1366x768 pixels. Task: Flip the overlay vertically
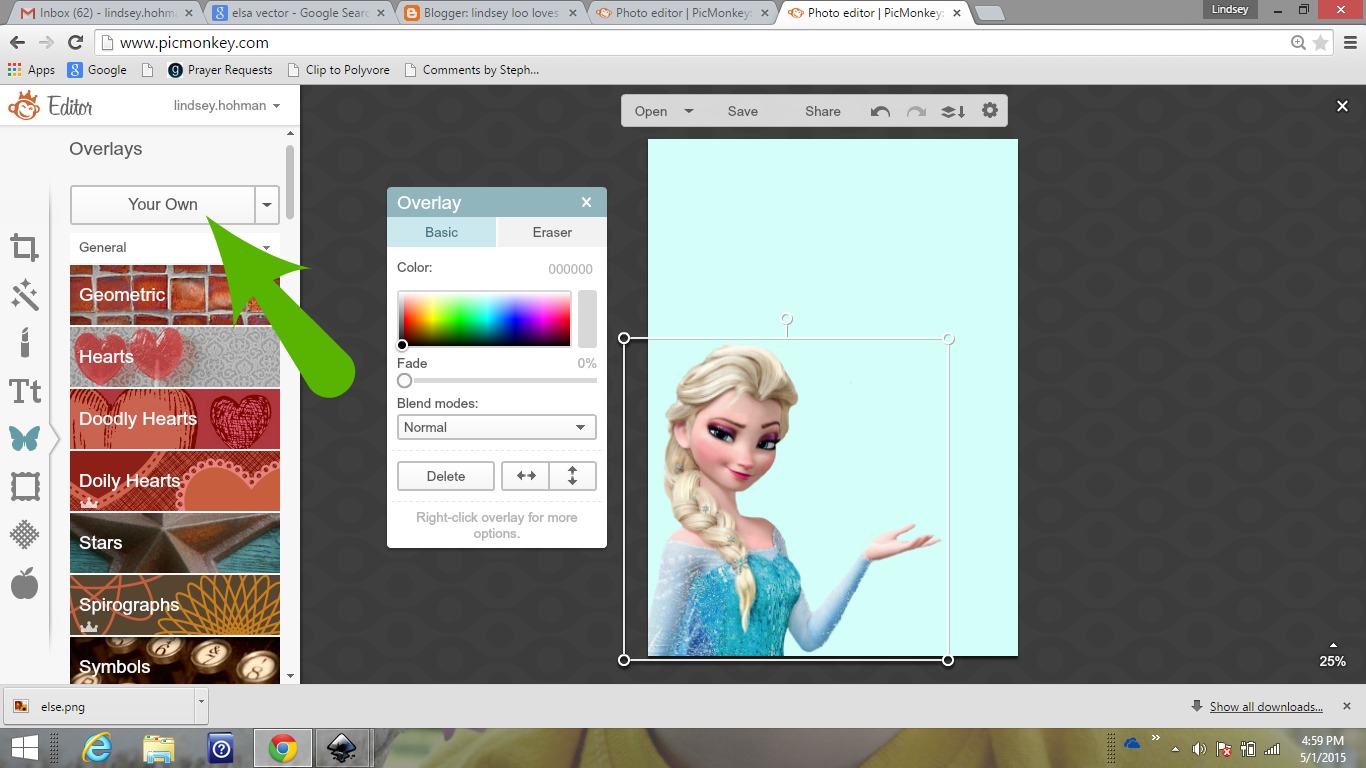click(573, 476)
